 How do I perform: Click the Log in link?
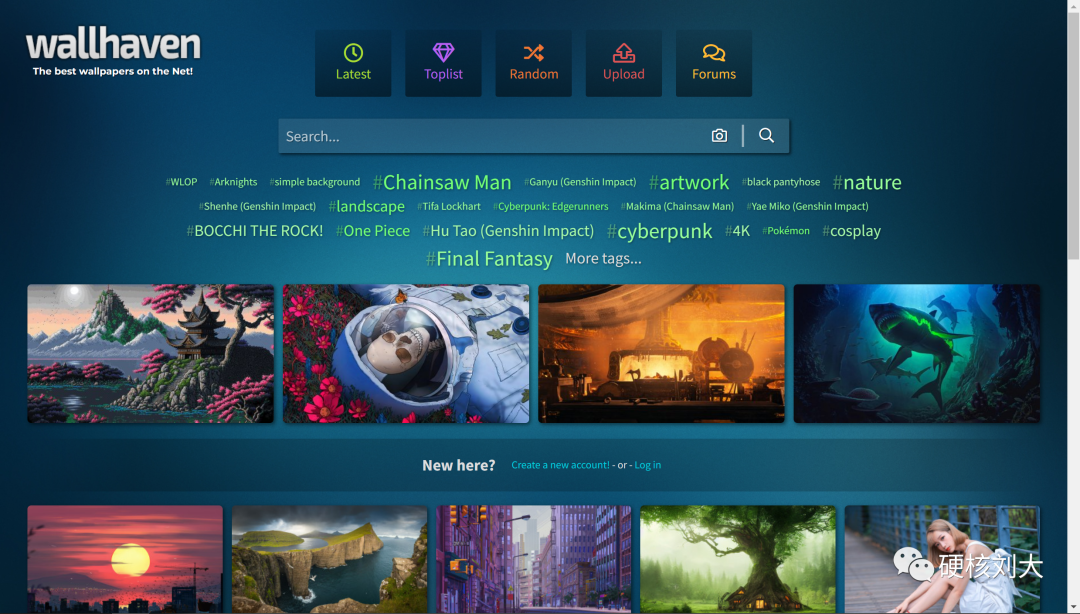[x=647, y=465]
